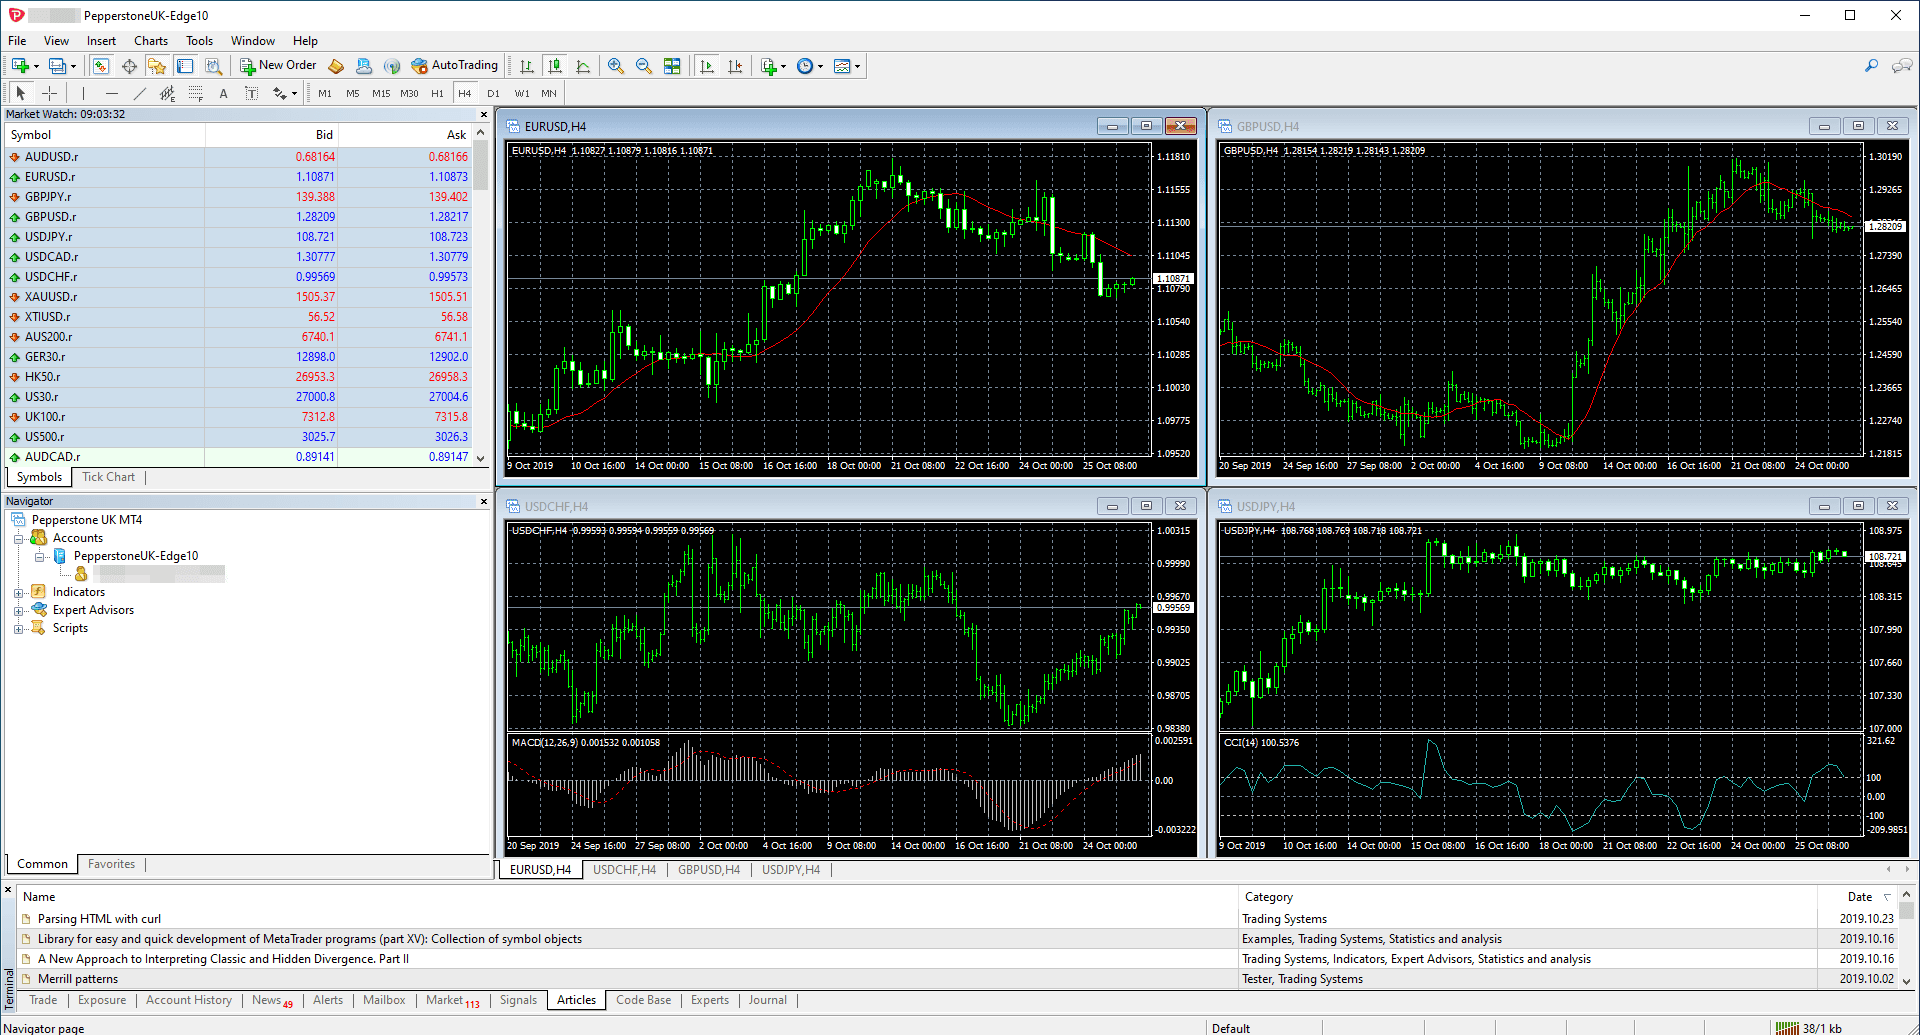This screenshot has width=1920, height=1035.
Task: Set the chart timeframe to D1
Action: pyautogui.click(x=492, y=92)
